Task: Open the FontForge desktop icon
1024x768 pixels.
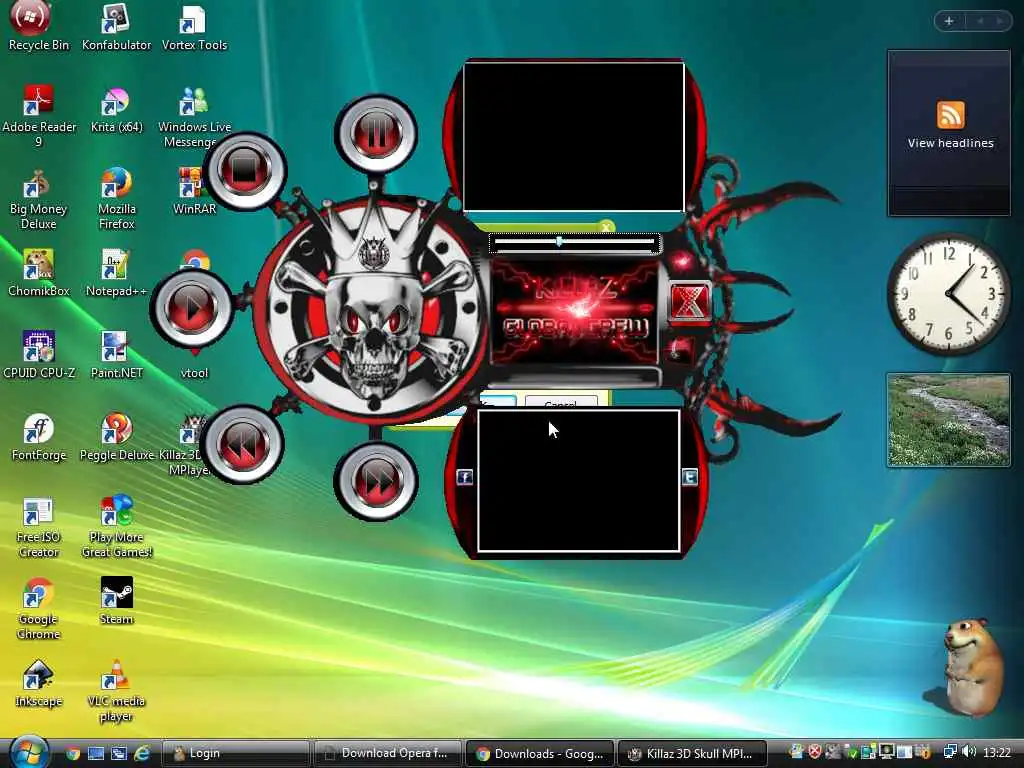Action: pos(39,437)
